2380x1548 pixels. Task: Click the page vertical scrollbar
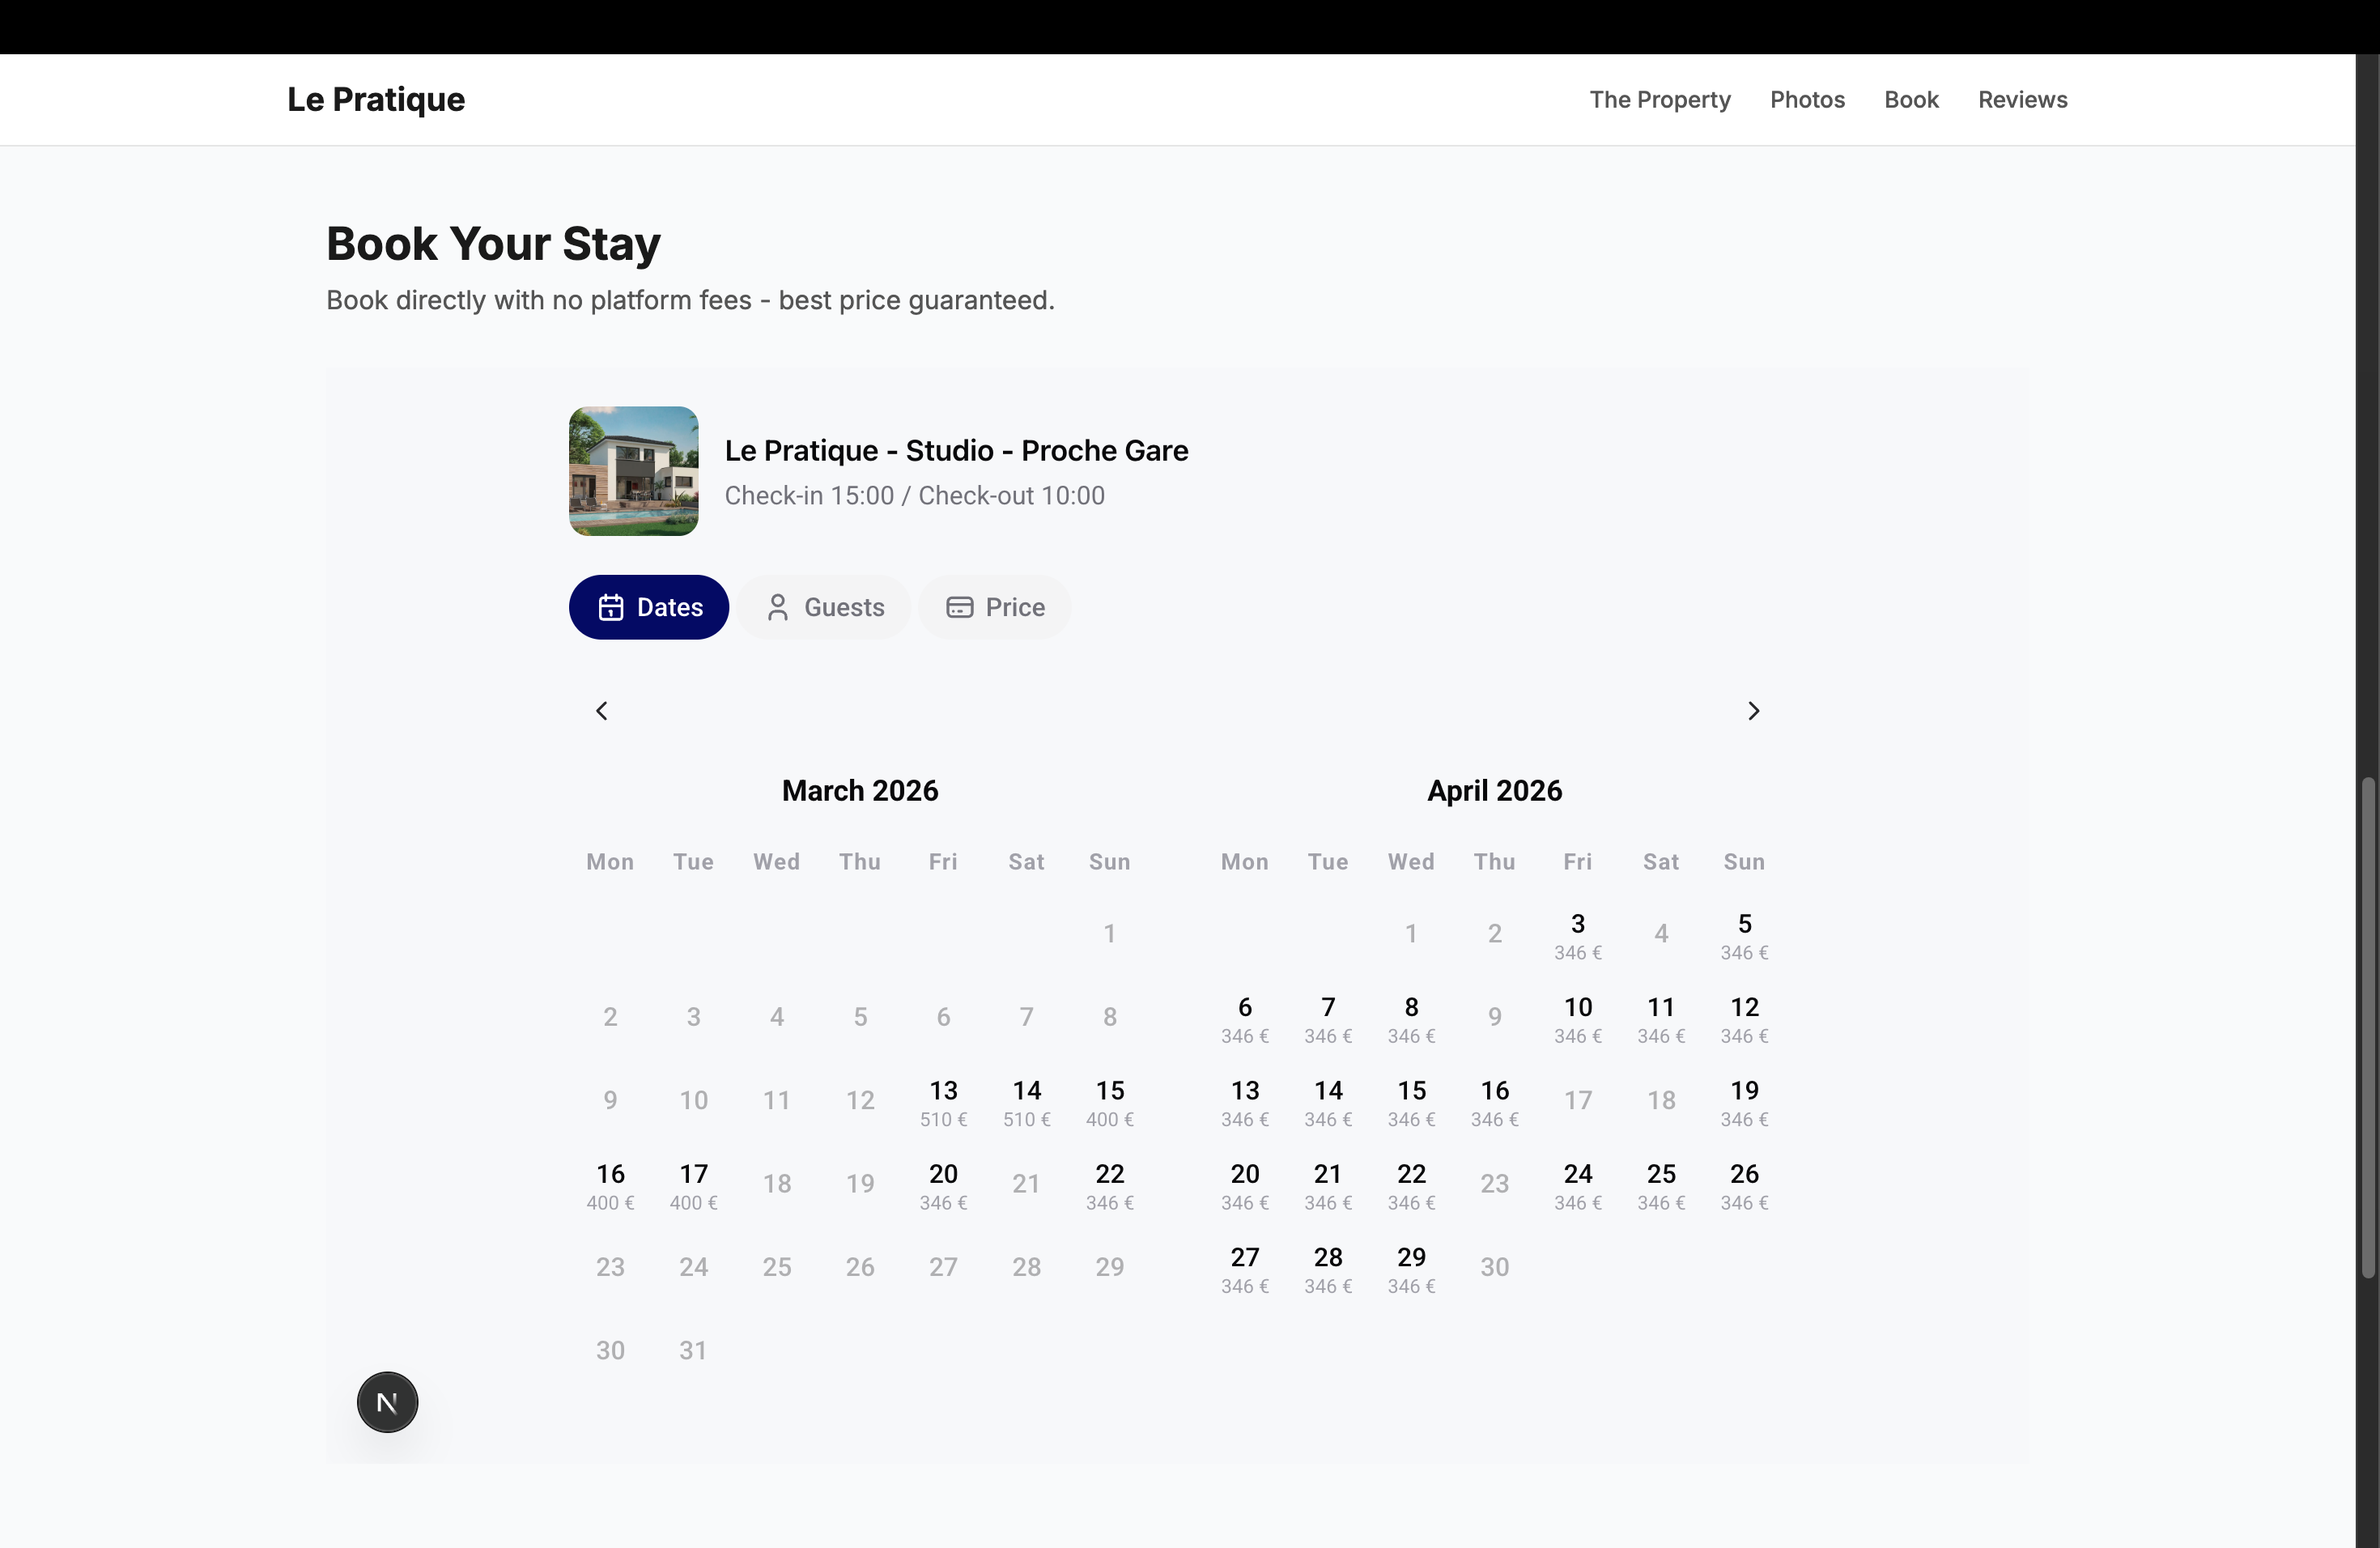click(x=2367, y=1027)
